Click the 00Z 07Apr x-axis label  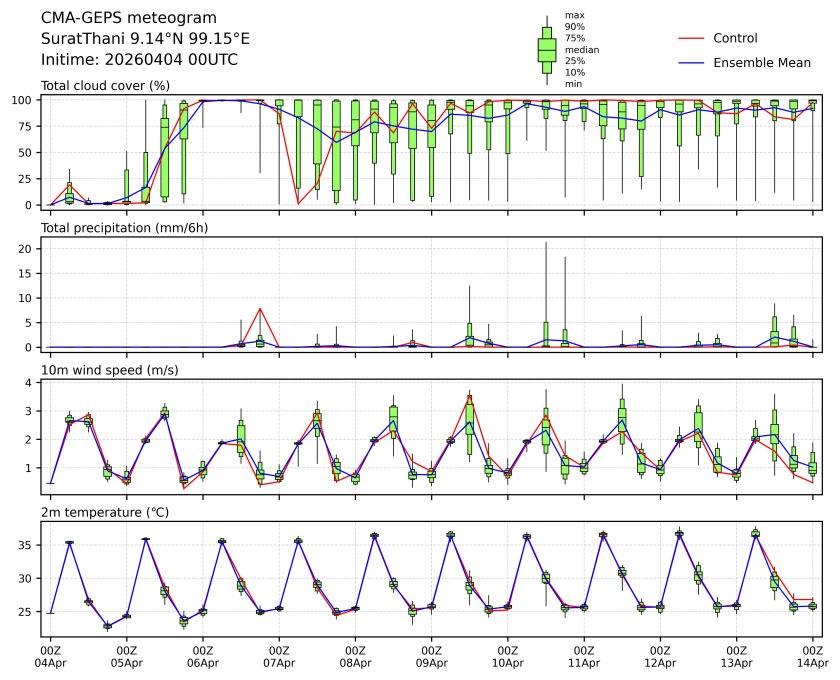click(279, 655)
